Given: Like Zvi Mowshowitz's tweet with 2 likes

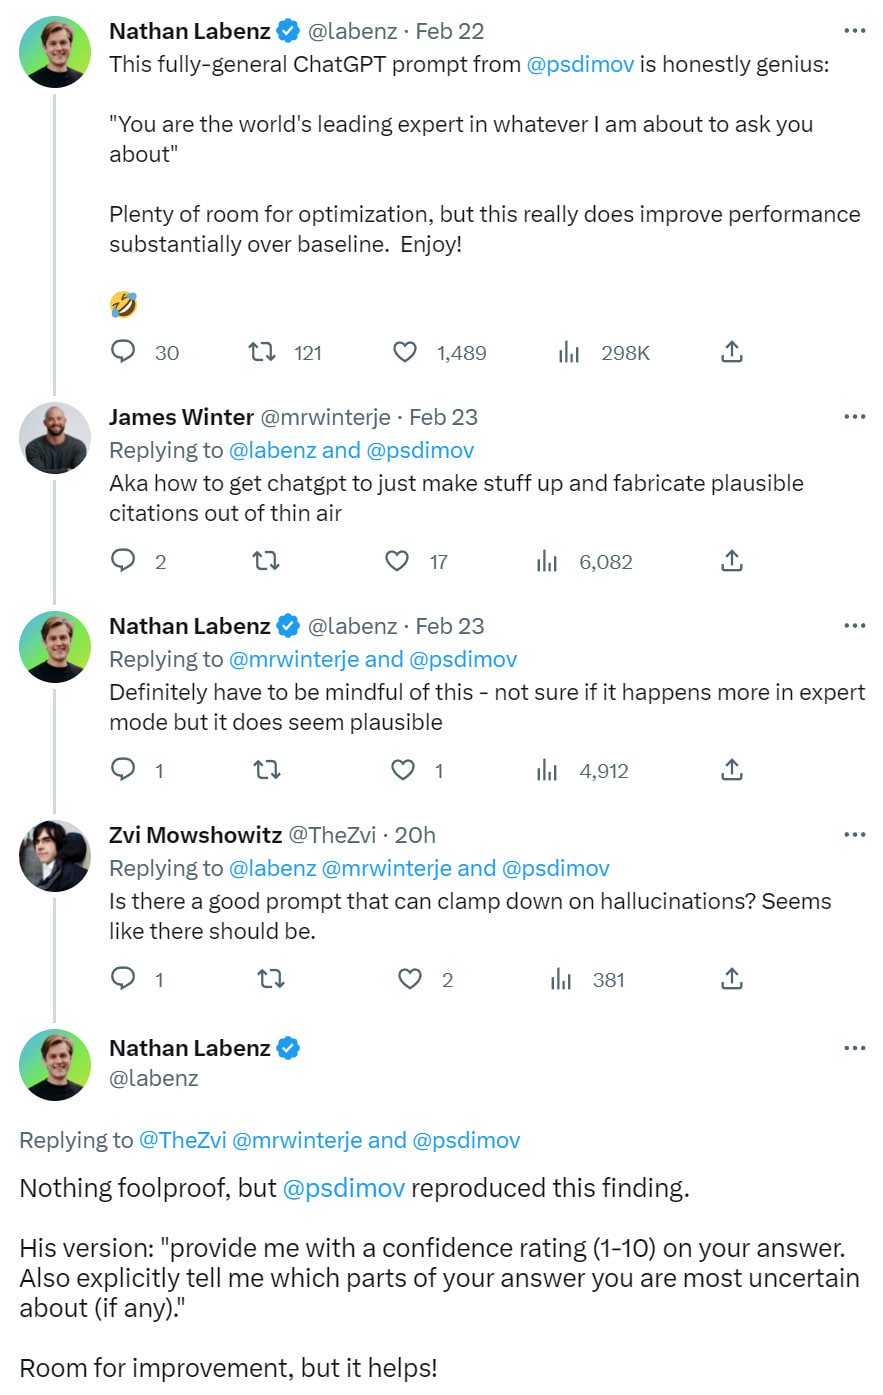Looking at the screenshot, I should pos(410,979).
